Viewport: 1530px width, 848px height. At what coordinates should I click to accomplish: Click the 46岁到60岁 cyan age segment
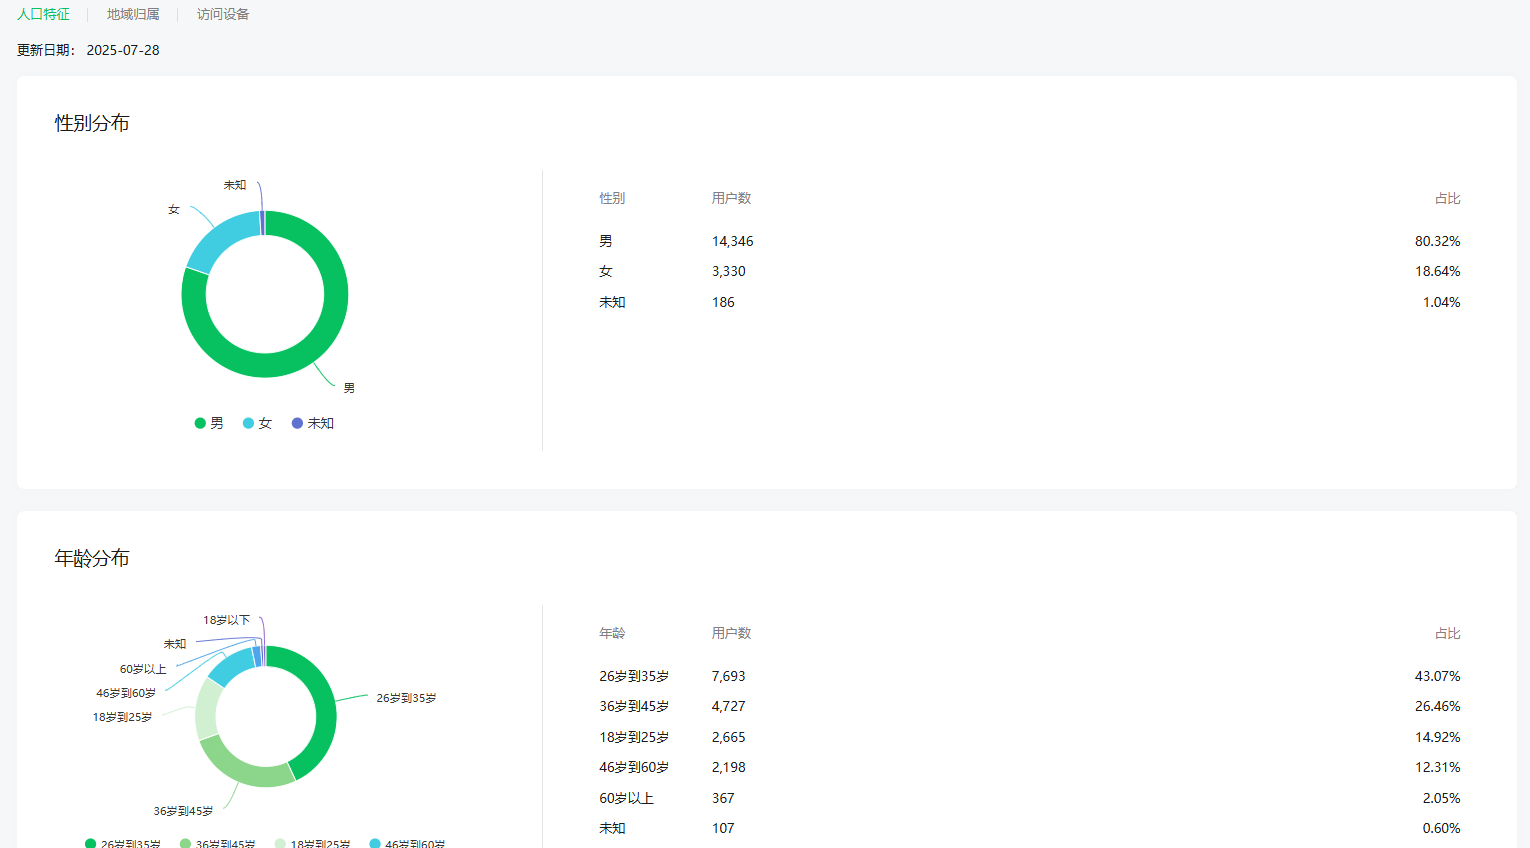(230, 667)
